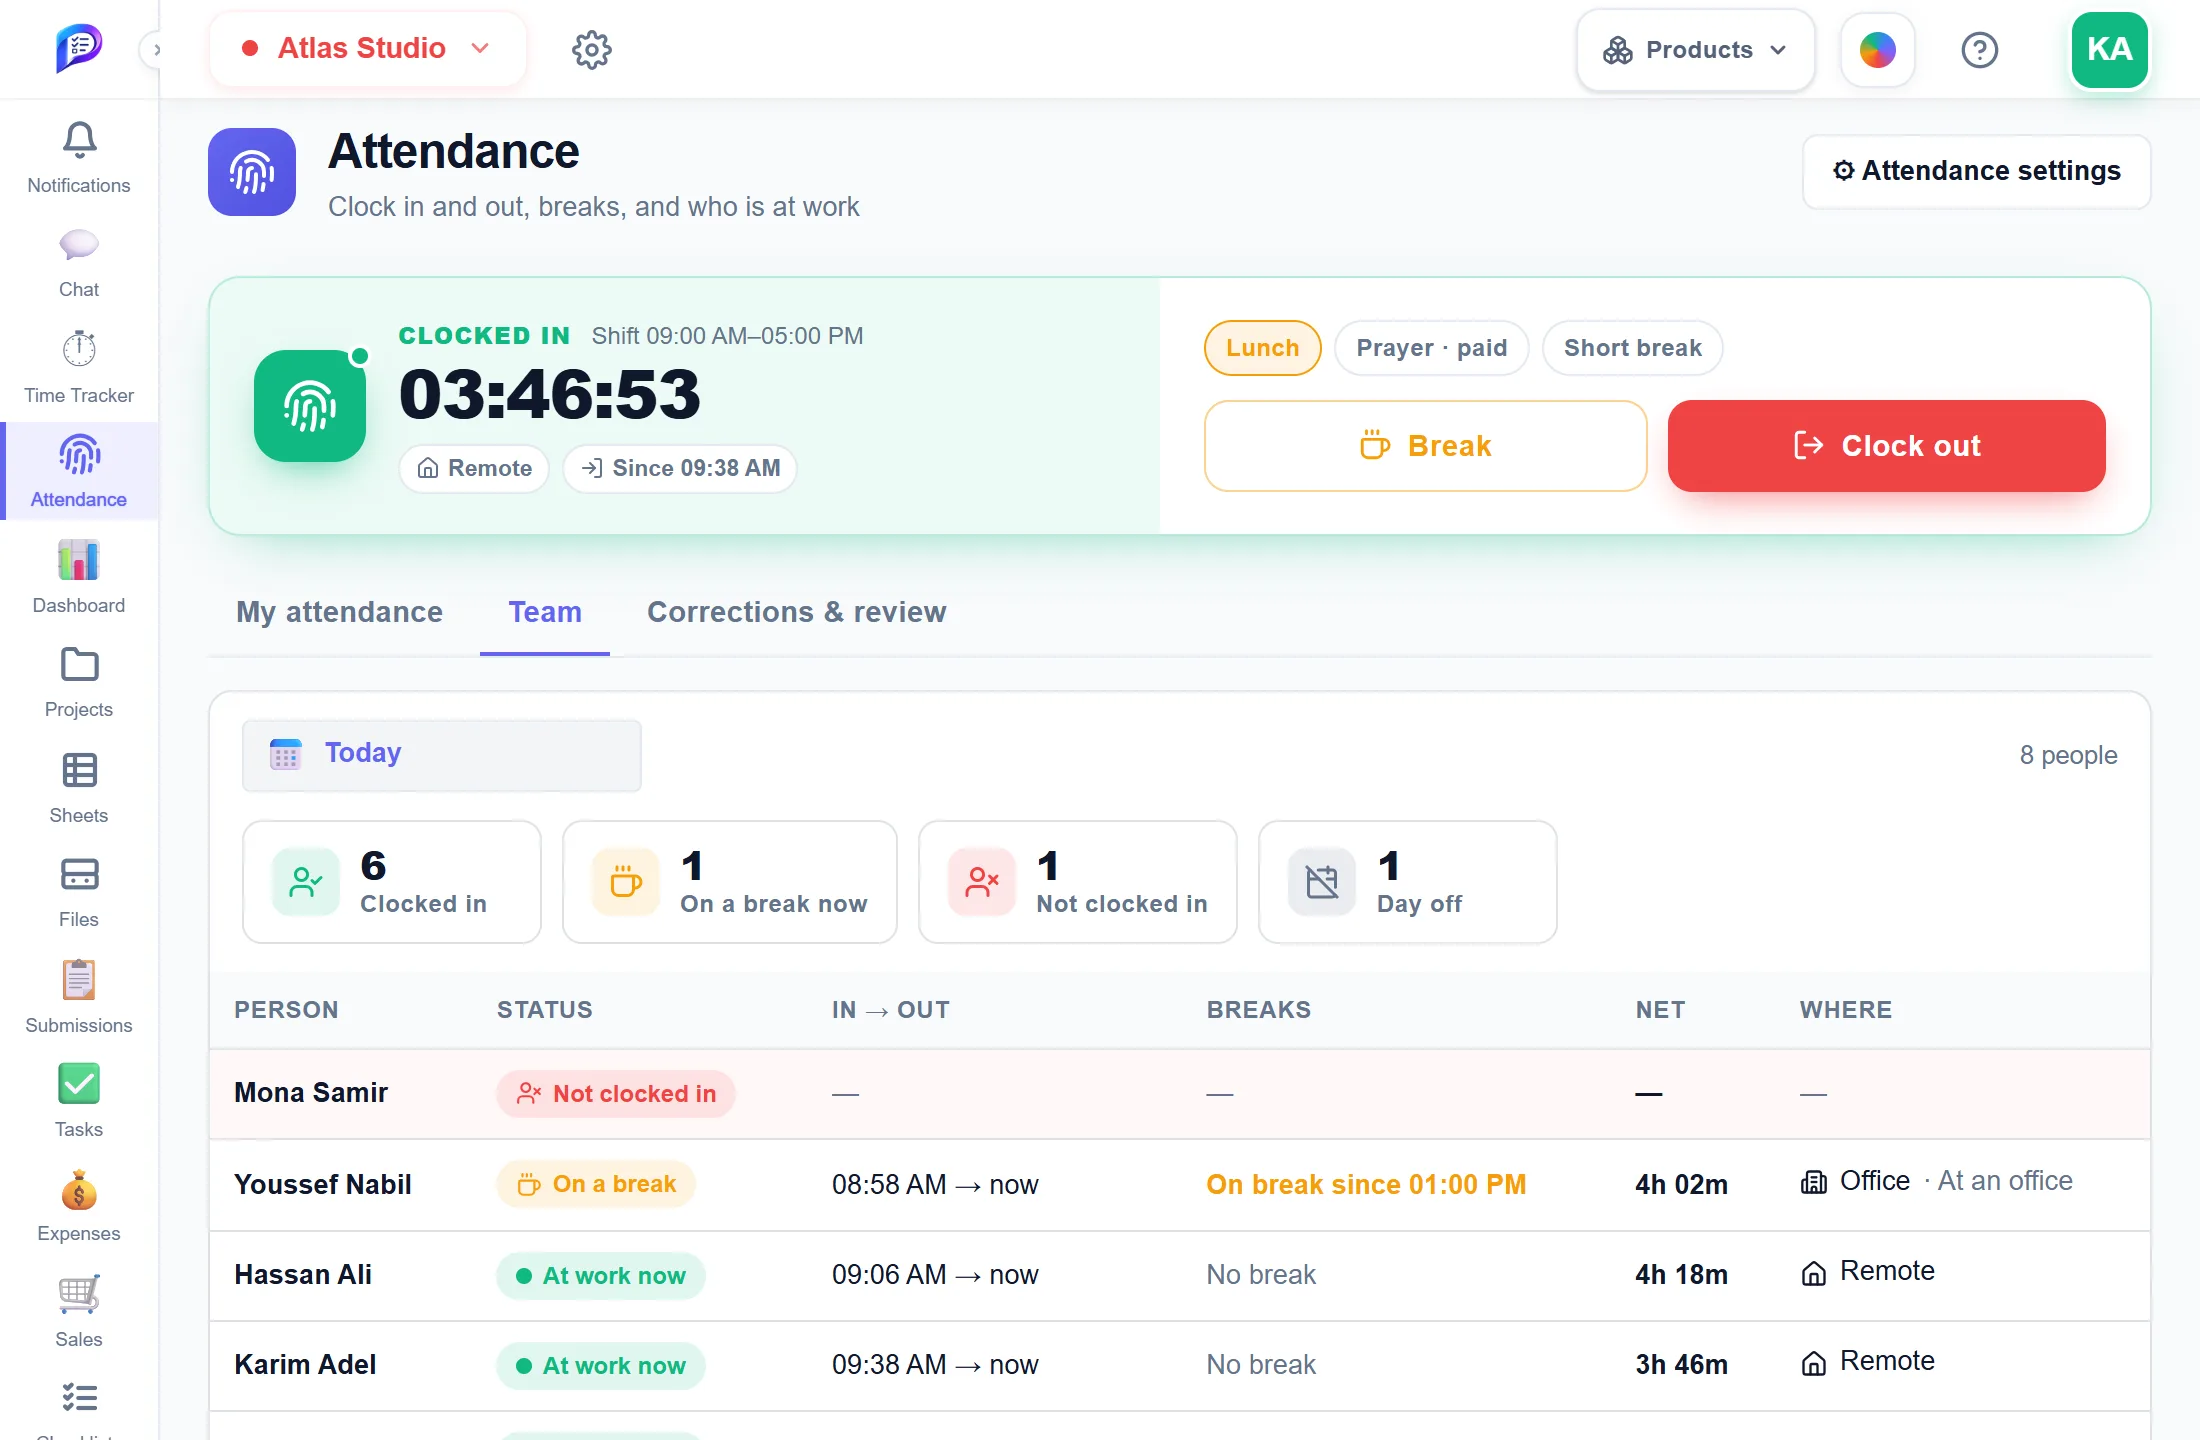
Task: Click the Not clocked in person icon
Action: (982, 882)
